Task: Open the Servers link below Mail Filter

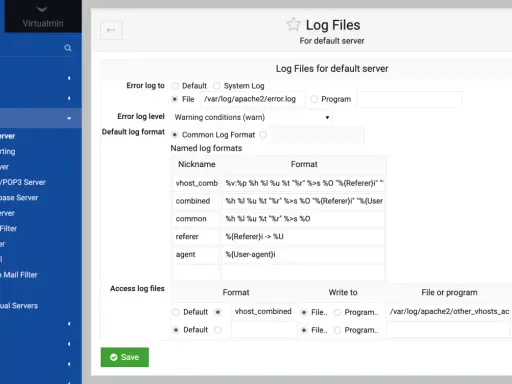Action: pos(19,306)
